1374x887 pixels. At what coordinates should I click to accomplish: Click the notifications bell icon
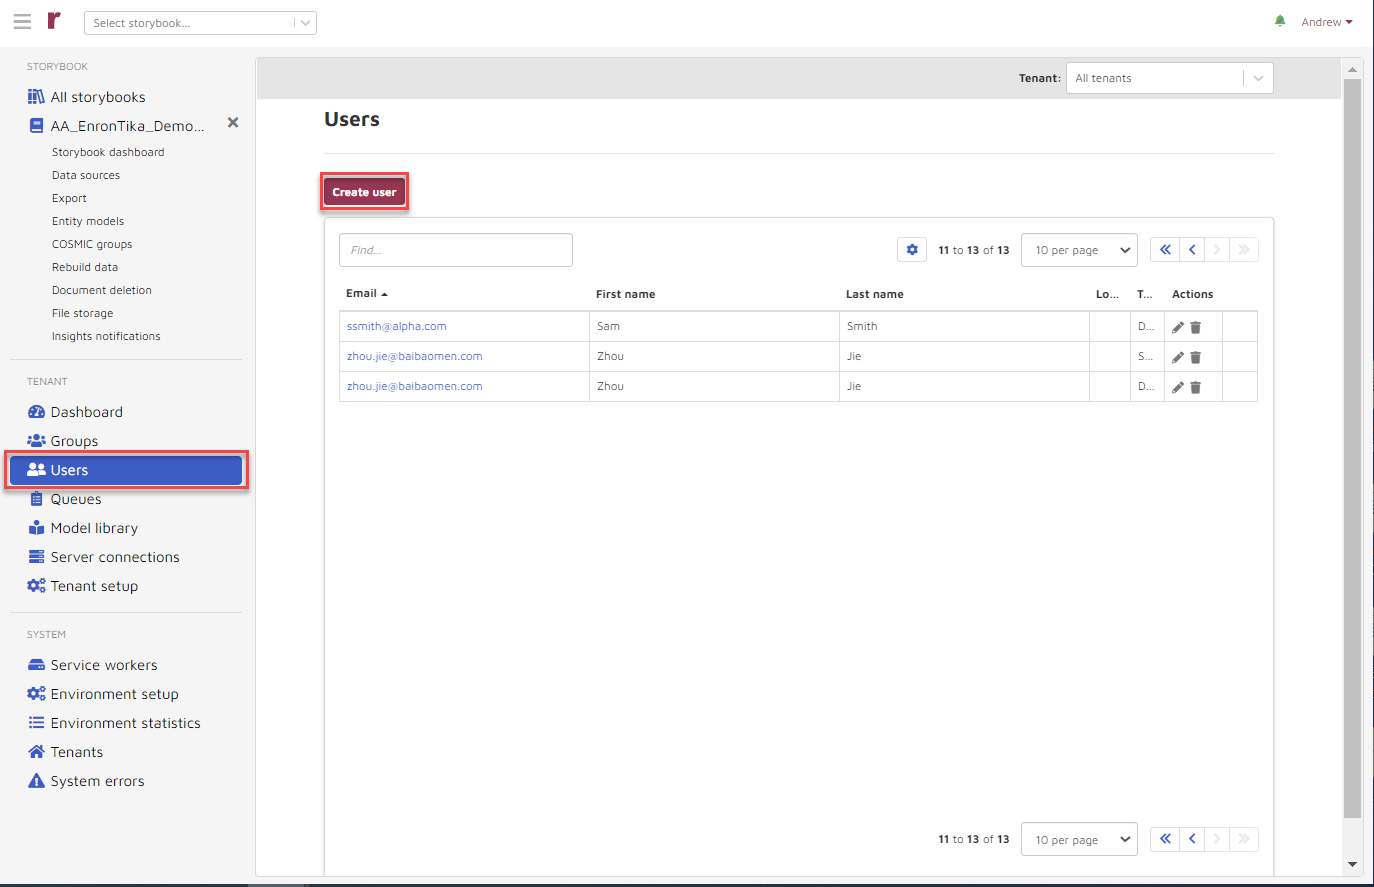pyautogui.click(x=1280, y=21)
